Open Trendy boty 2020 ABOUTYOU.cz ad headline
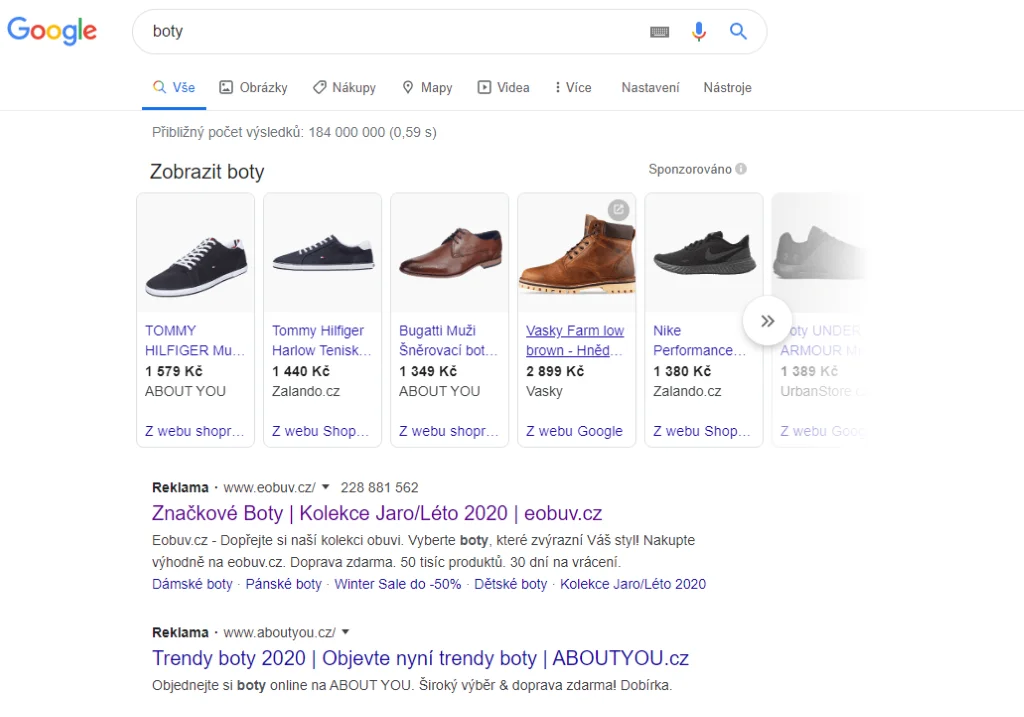This screenshot has width=1024, height=717. tap(420, 658)
